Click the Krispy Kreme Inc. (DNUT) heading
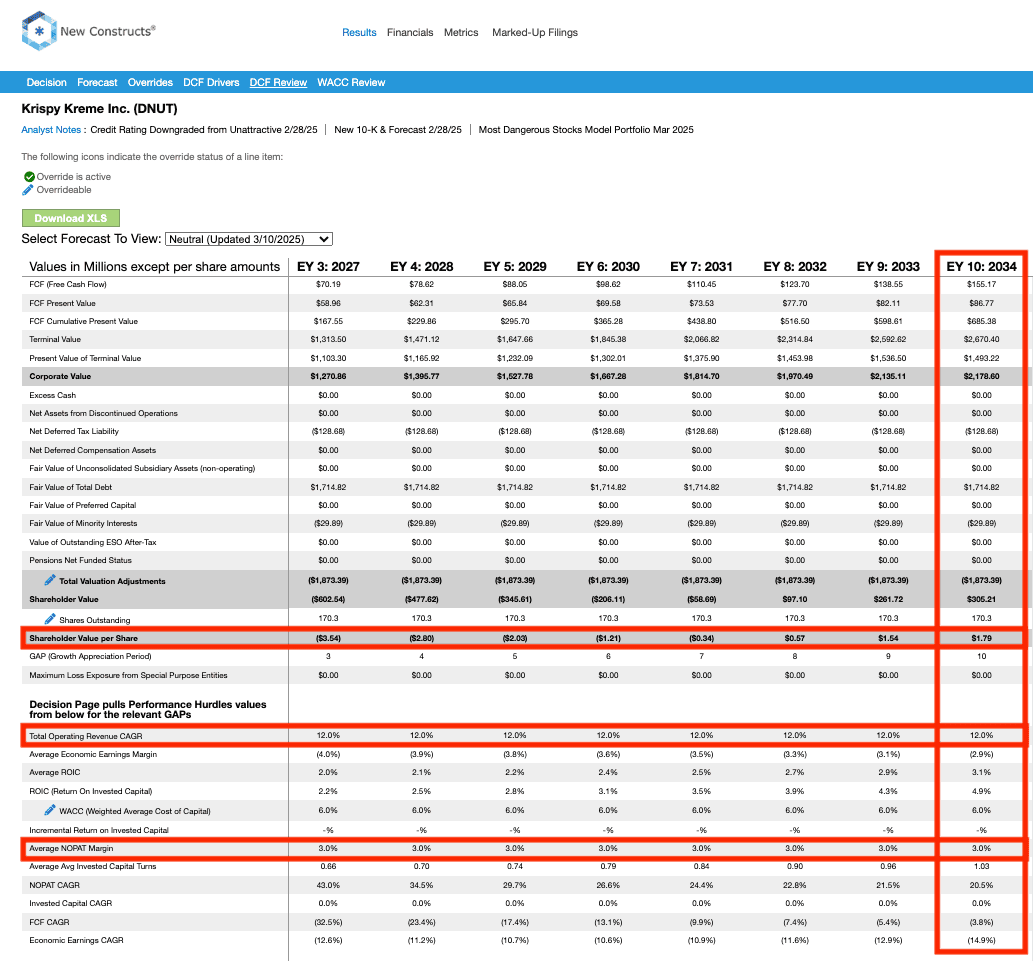 pyautogui.click(x=99, y=109)
